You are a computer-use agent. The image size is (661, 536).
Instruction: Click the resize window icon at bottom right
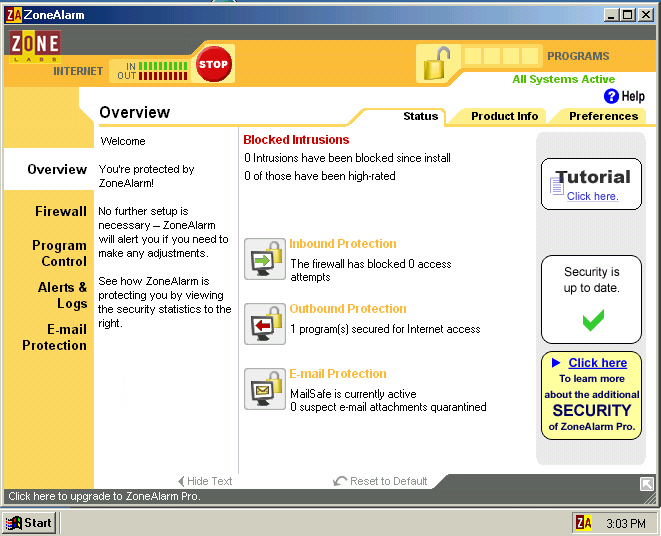tap(646, 484)
